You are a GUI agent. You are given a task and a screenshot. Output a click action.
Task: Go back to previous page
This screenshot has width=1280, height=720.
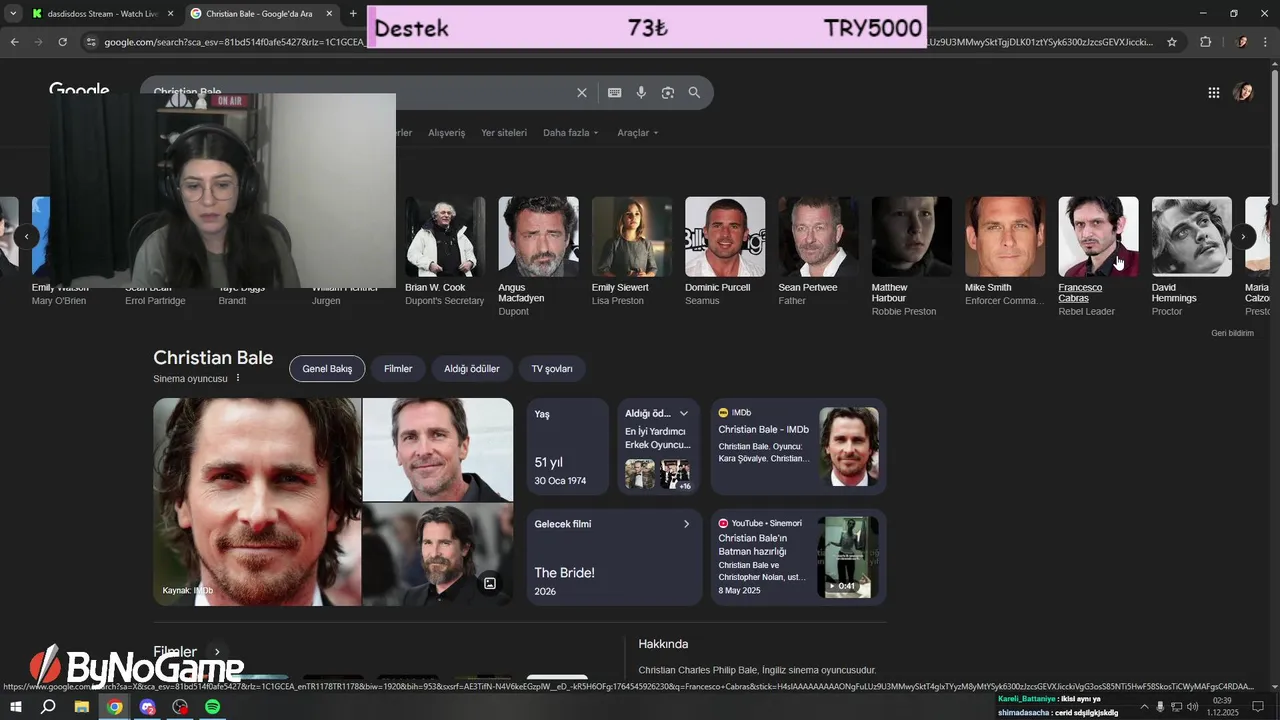(x=14, y=42)
